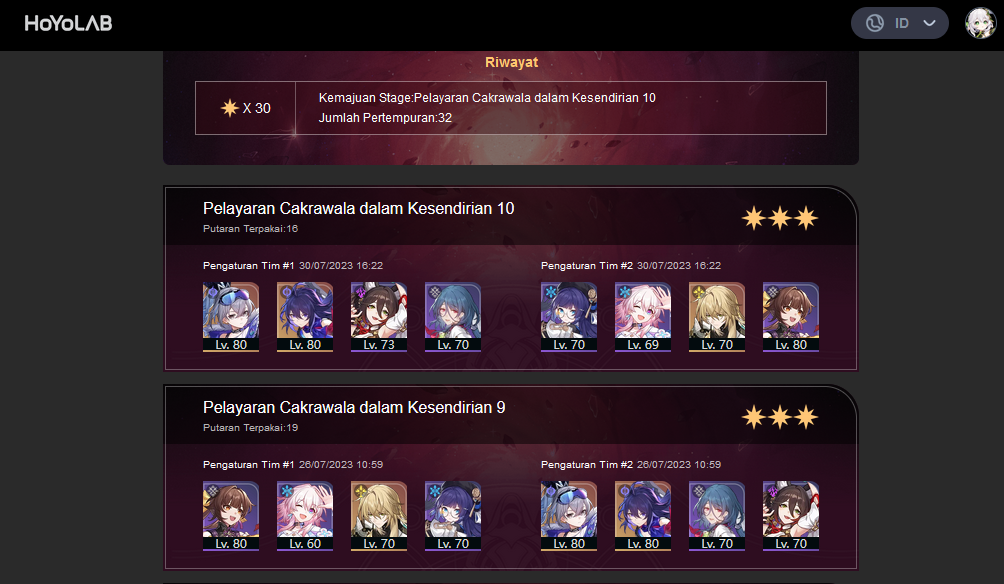
Task: Open the user profile avatar
Action: pyautogui.click(x=980, y=23)
